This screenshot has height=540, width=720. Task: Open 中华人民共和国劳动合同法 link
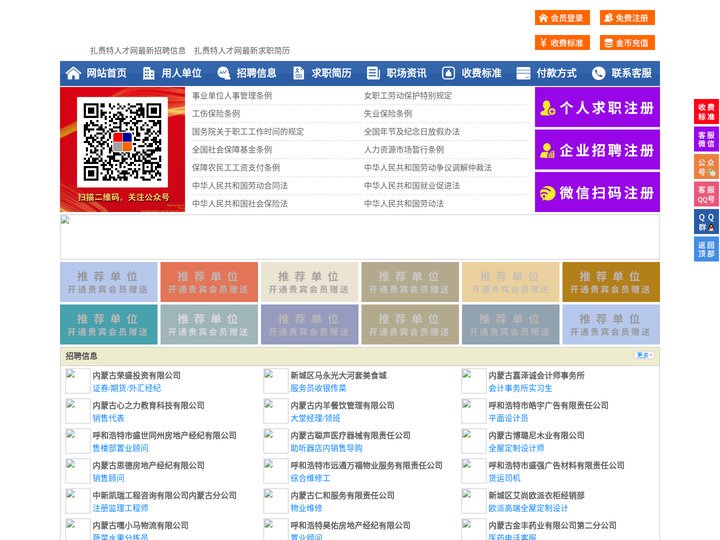240,186
